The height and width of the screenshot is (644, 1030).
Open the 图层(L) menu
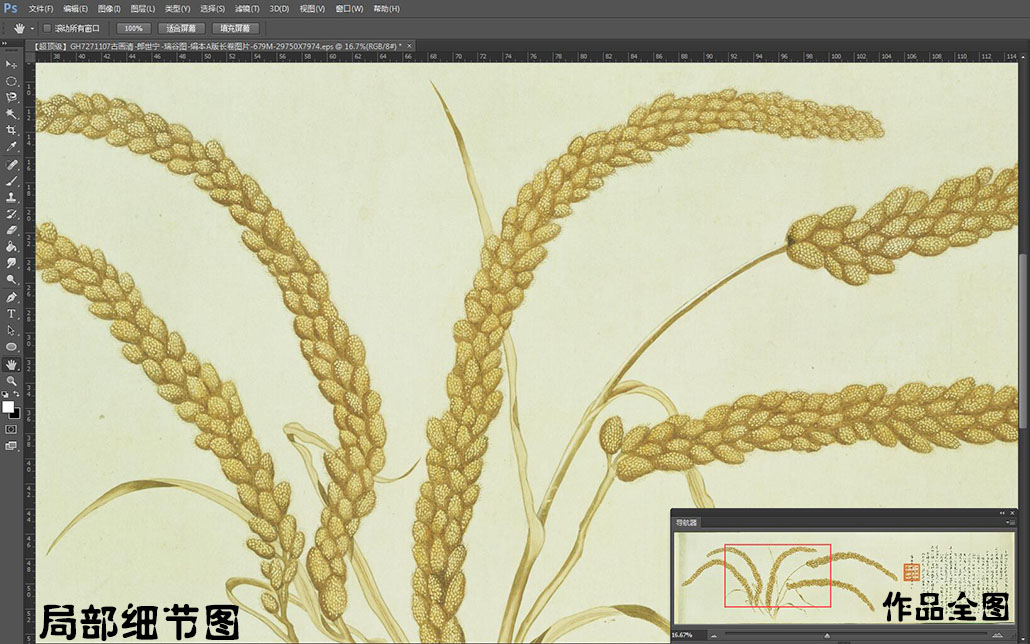pyautogui.click(x=143, y=9)
